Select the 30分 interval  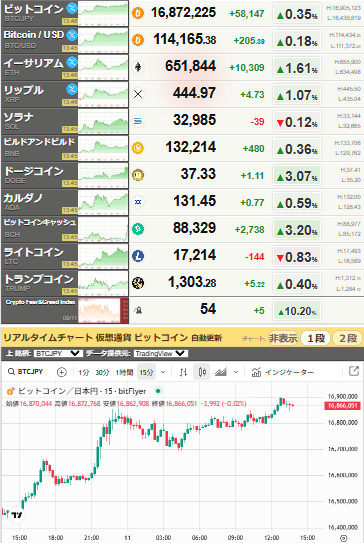coord(102,372)
